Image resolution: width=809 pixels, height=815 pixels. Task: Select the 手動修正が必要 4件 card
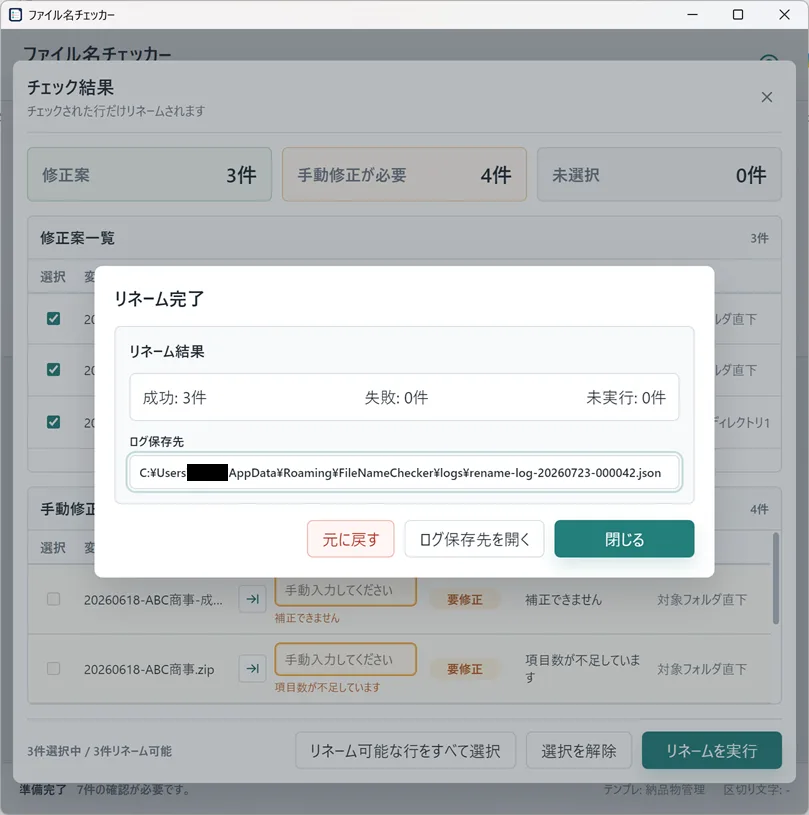404,175
